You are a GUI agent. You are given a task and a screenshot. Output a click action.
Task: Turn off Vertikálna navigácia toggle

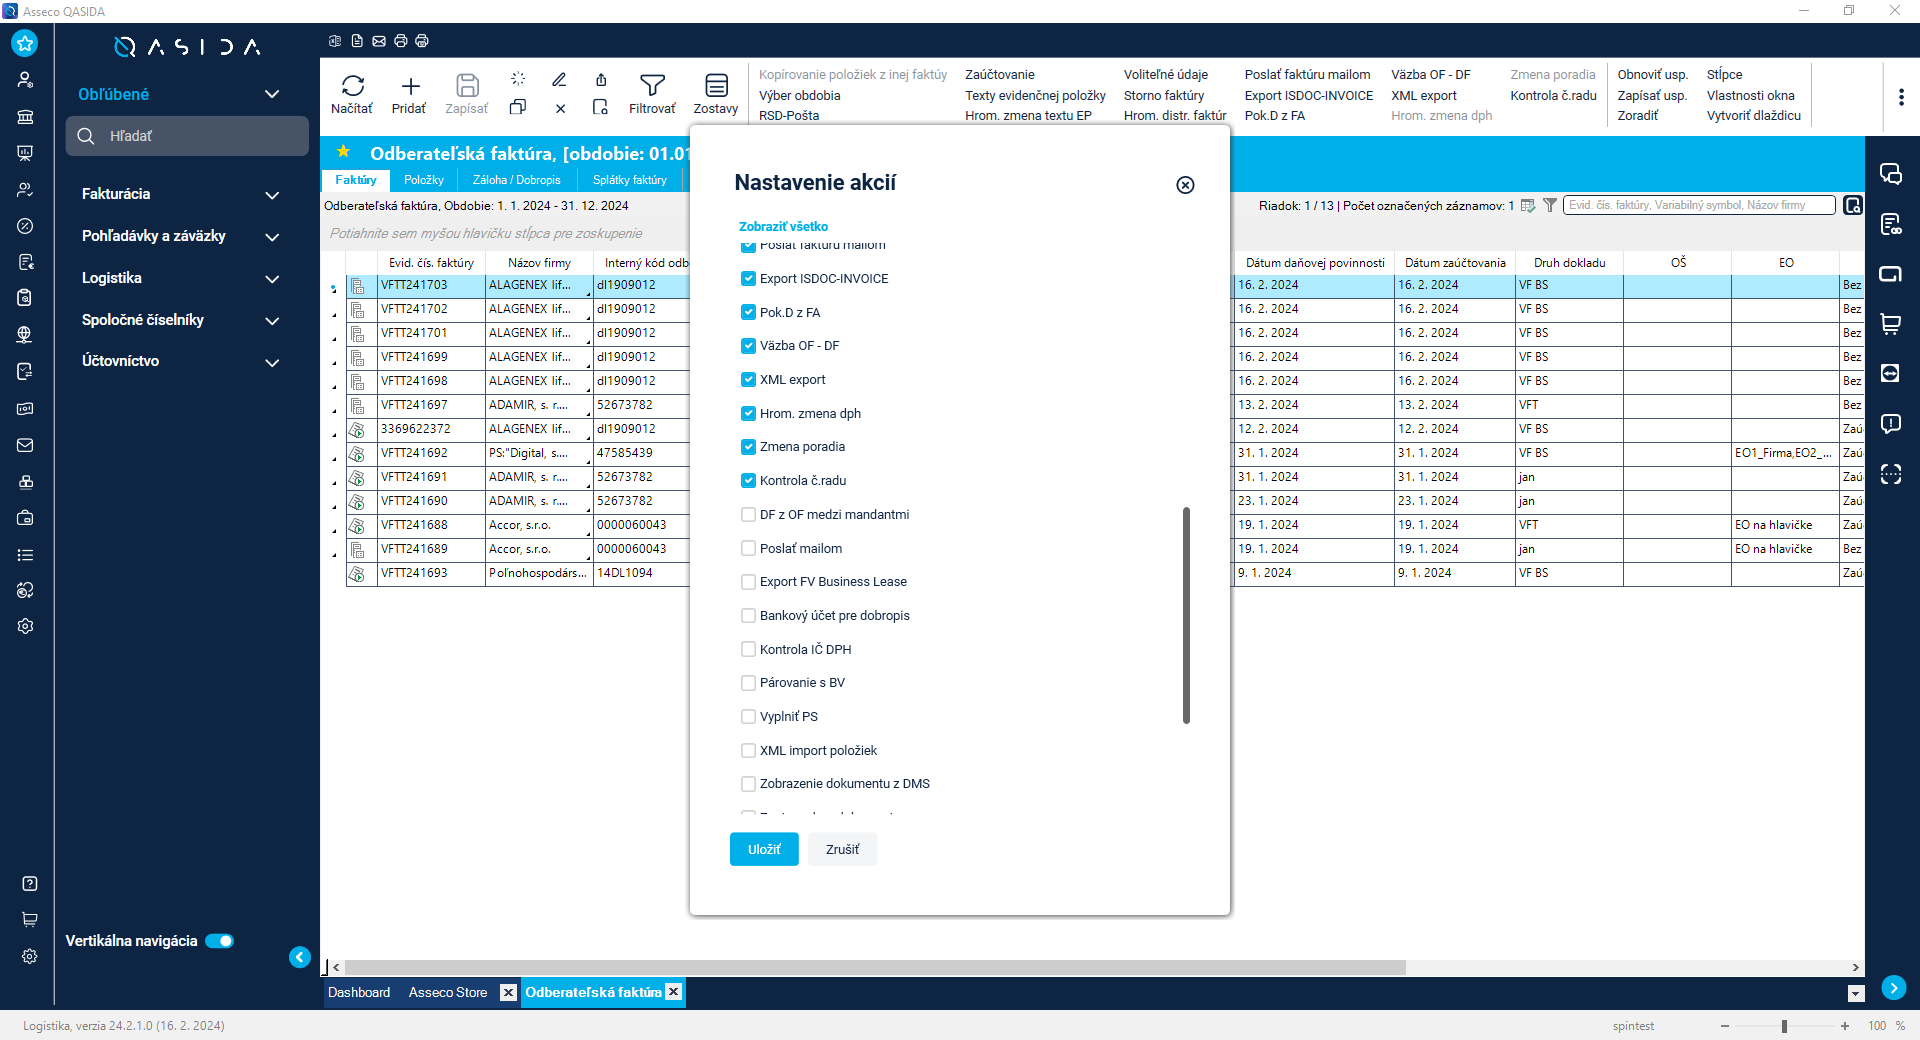point(219,941)
